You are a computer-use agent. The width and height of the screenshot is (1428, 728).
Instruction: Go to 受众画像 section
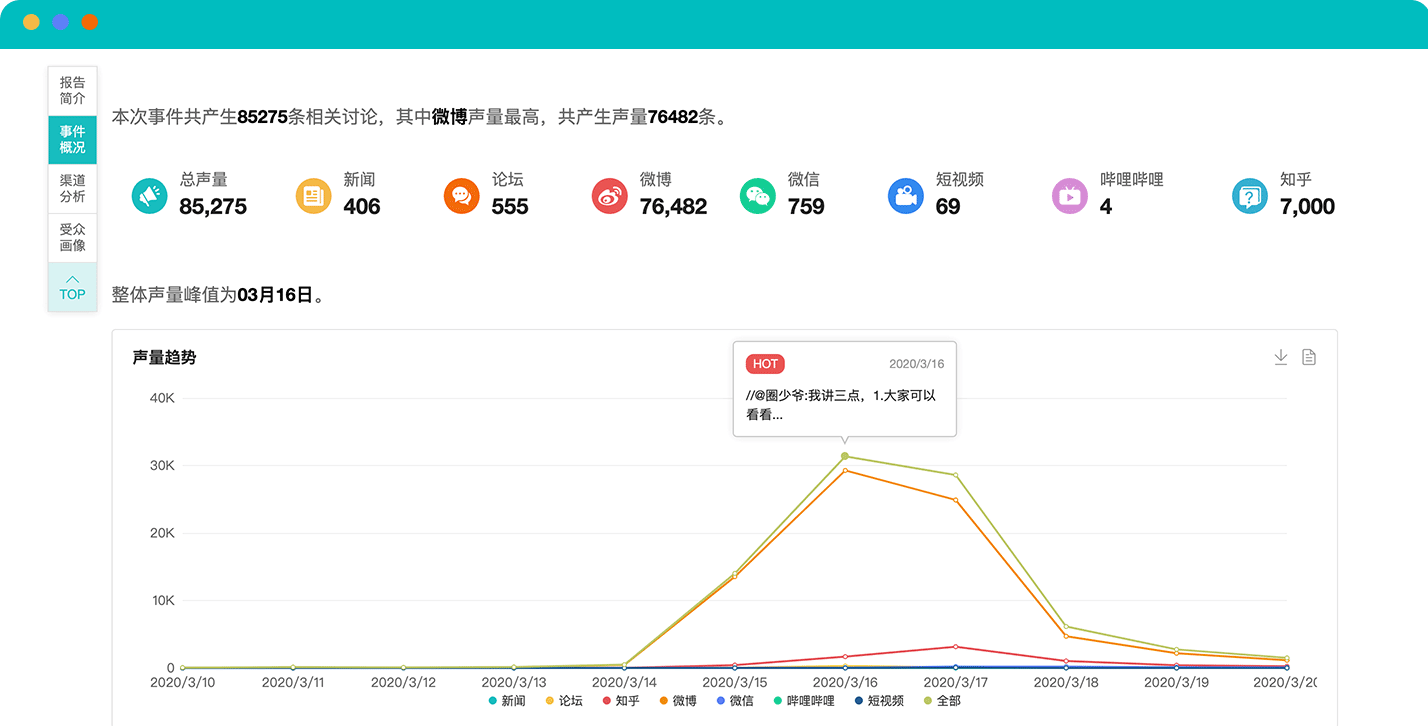[x=73, y=238]
